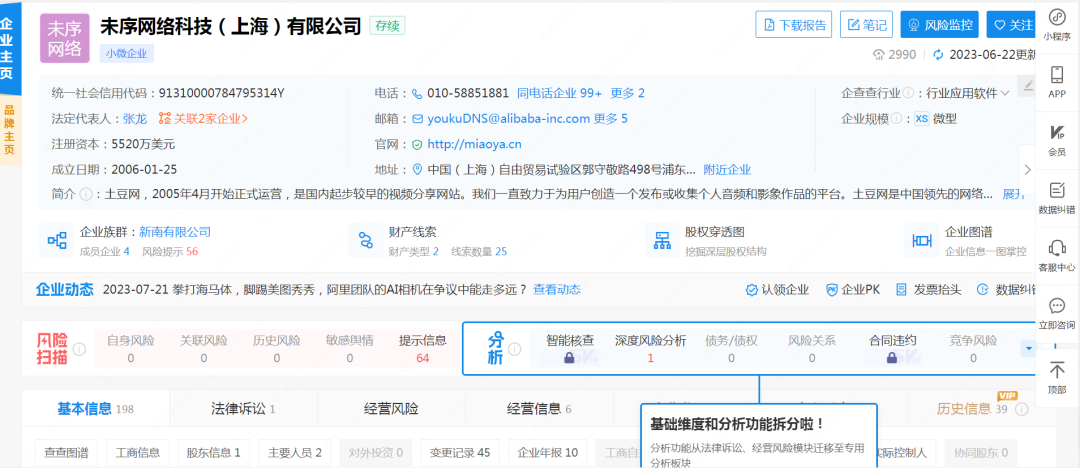Click 企业PK link
This screenshot has width=1080, height=468.
point(853,289)
